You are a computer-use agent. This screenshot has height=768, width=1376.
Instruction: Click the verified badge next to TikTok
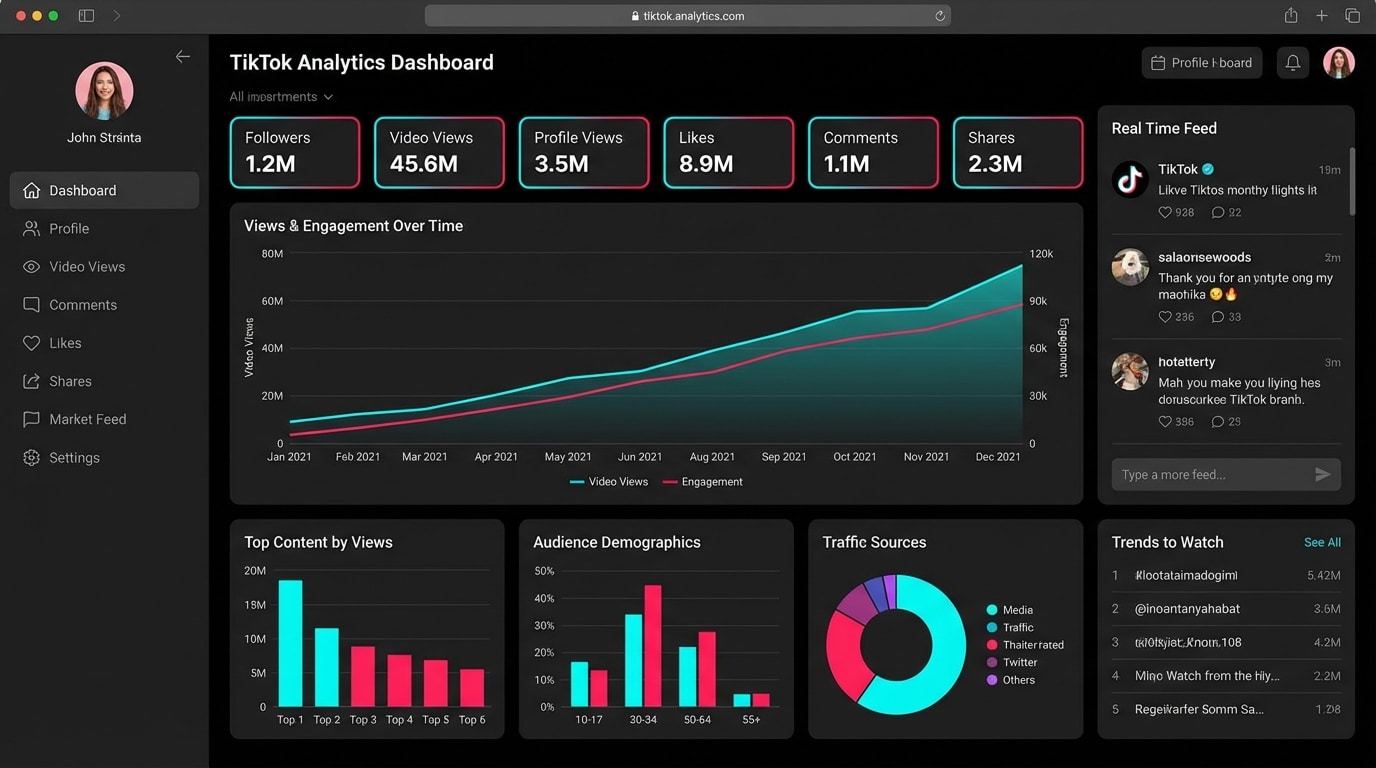click(x=1208, y=169)
